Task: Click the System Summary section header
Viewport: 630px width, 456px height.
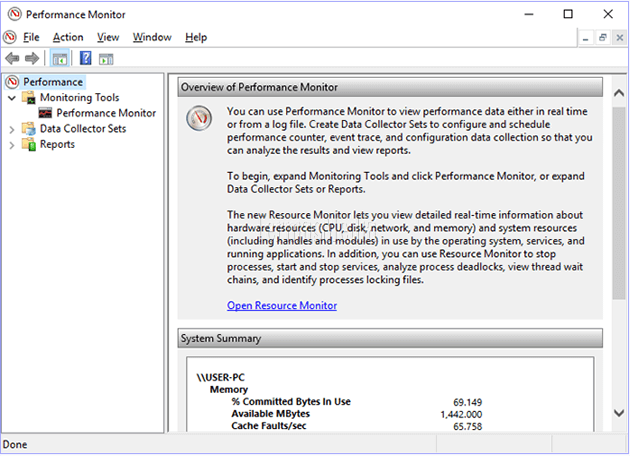Action: click(x=390, y=338)
